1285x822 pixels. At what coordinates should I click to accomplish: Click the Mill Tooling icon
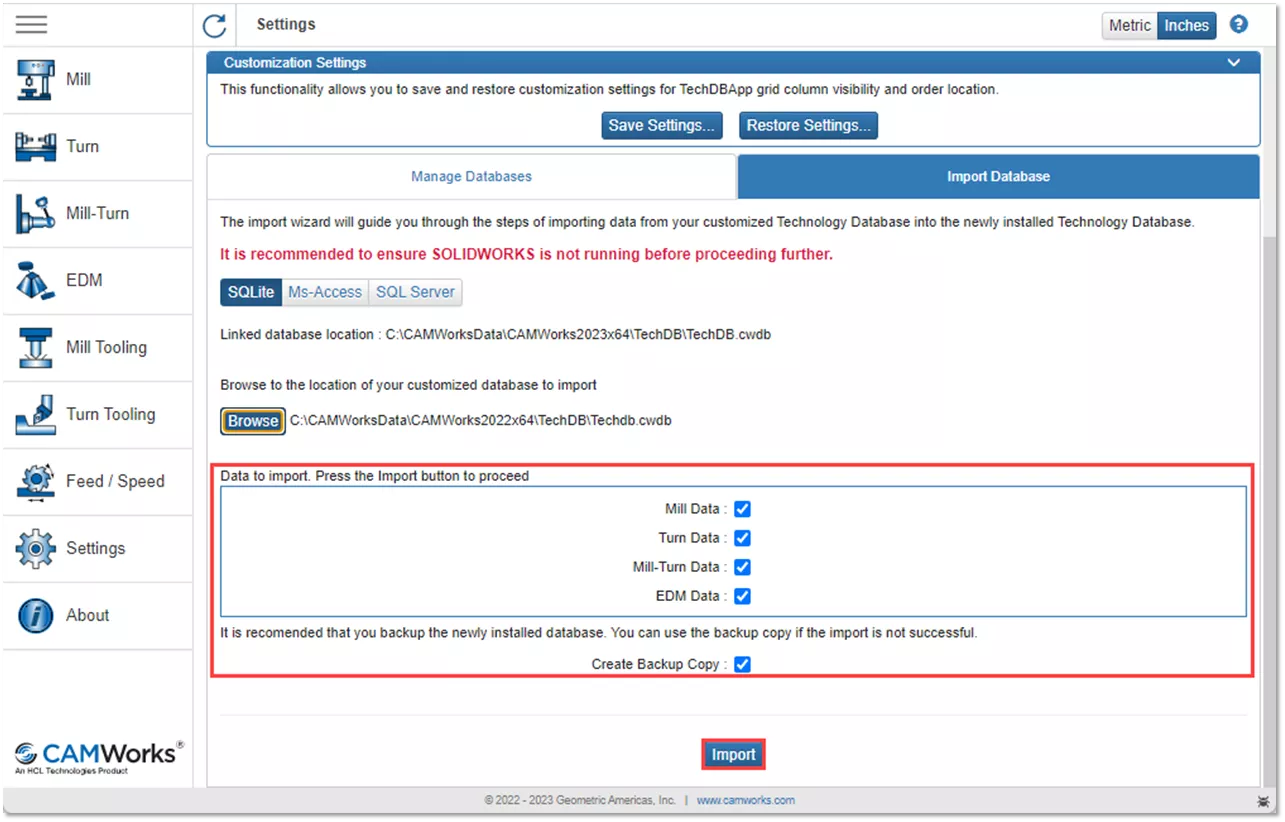click(x=35, y=347)
